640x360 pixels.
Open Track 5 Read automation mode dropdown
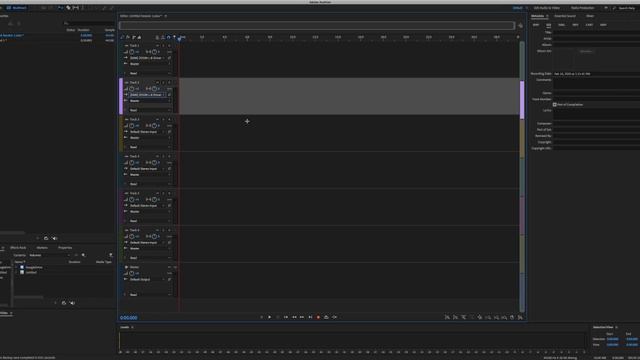(150, 221)
